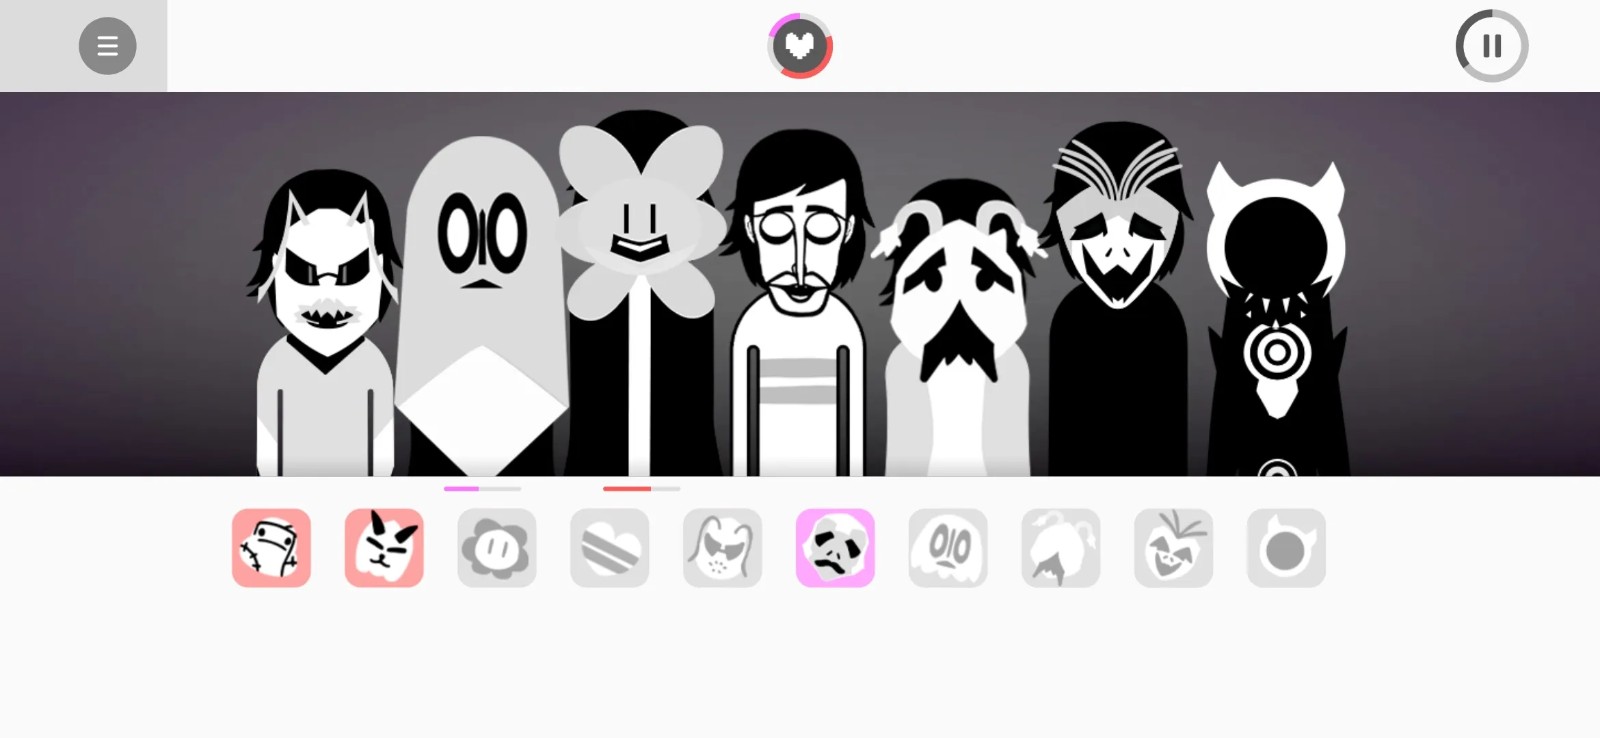The height and width of the screenshot is (738, 1600).
Task: Toggle the flower-headed performer
Action: [641, 300]
